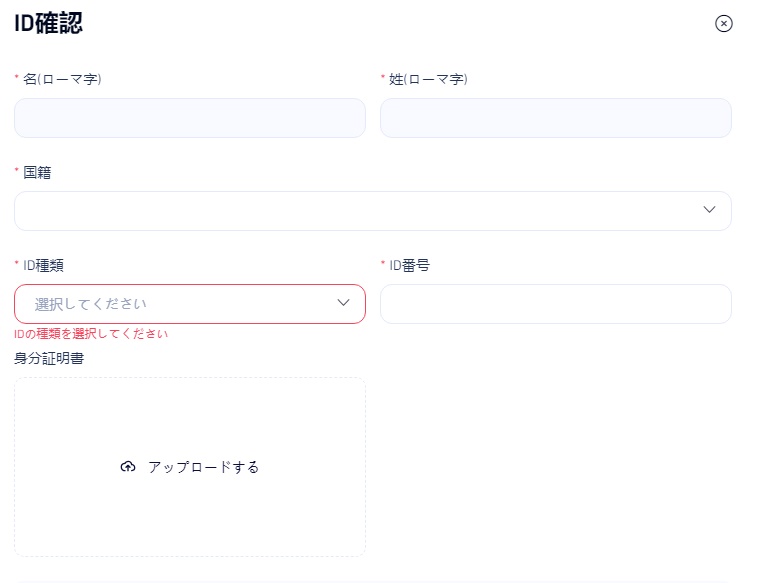Screen dimensions: 759x583
Task: Click the cloud upload icon
Action: 127,467
